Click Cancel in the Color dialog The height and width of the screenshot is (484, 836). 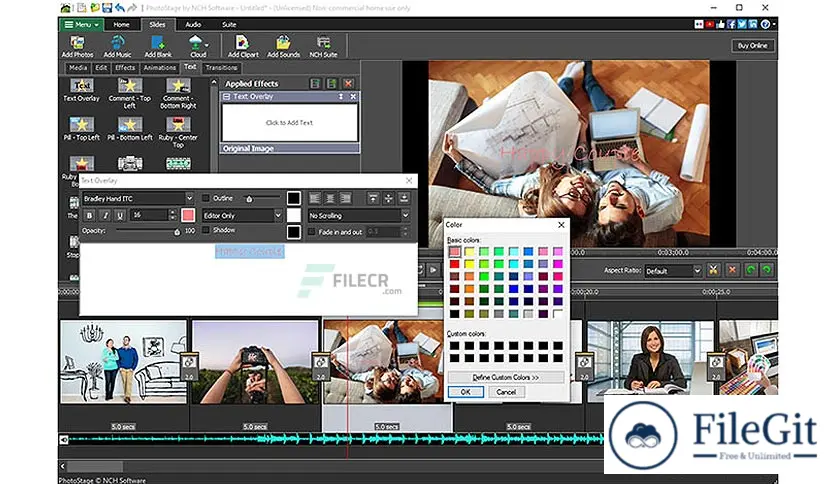coord(506,392)
